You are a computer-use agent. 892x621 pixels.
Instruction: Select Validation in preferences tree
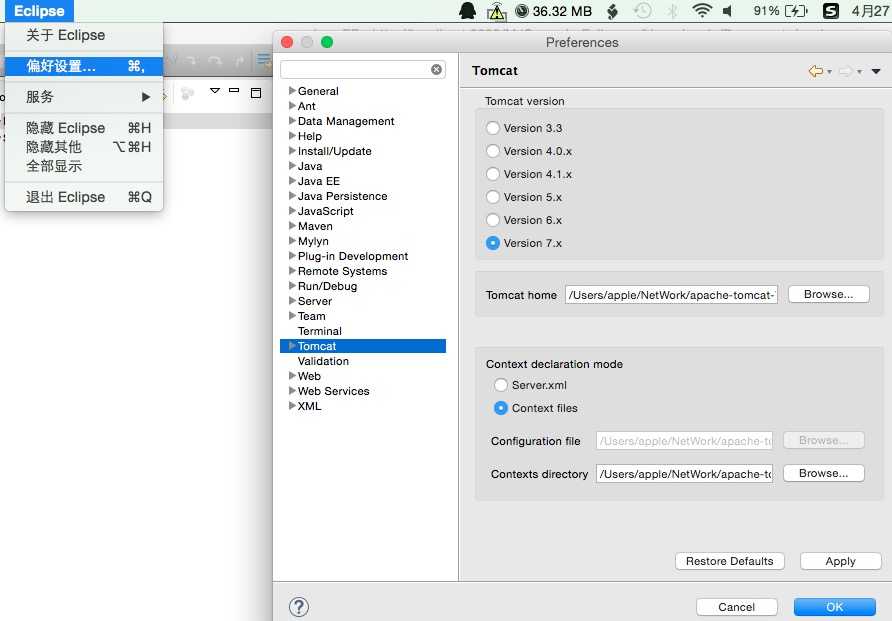coord(323,362)
